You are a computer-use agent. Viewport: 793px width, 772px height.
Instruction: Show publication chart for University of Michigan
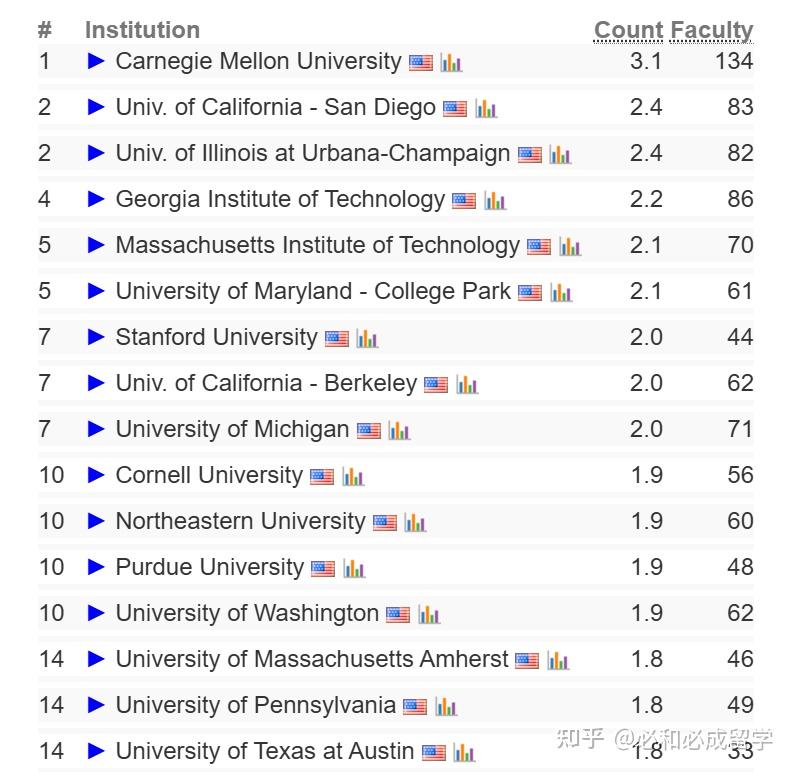[400, 431]
